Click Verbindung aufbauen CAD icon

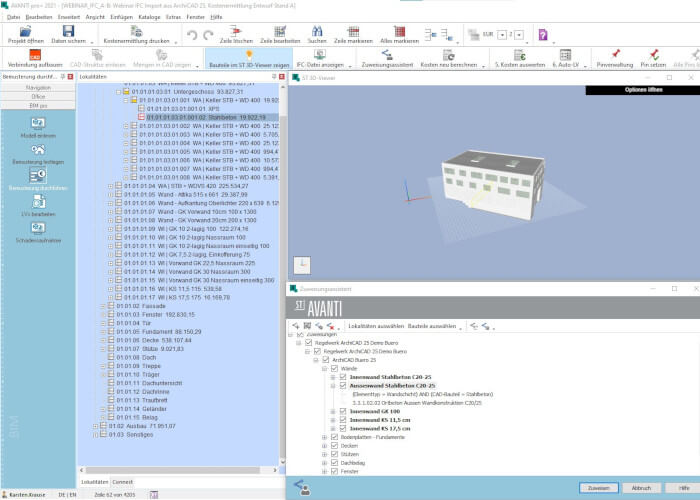tap(35, 55)
